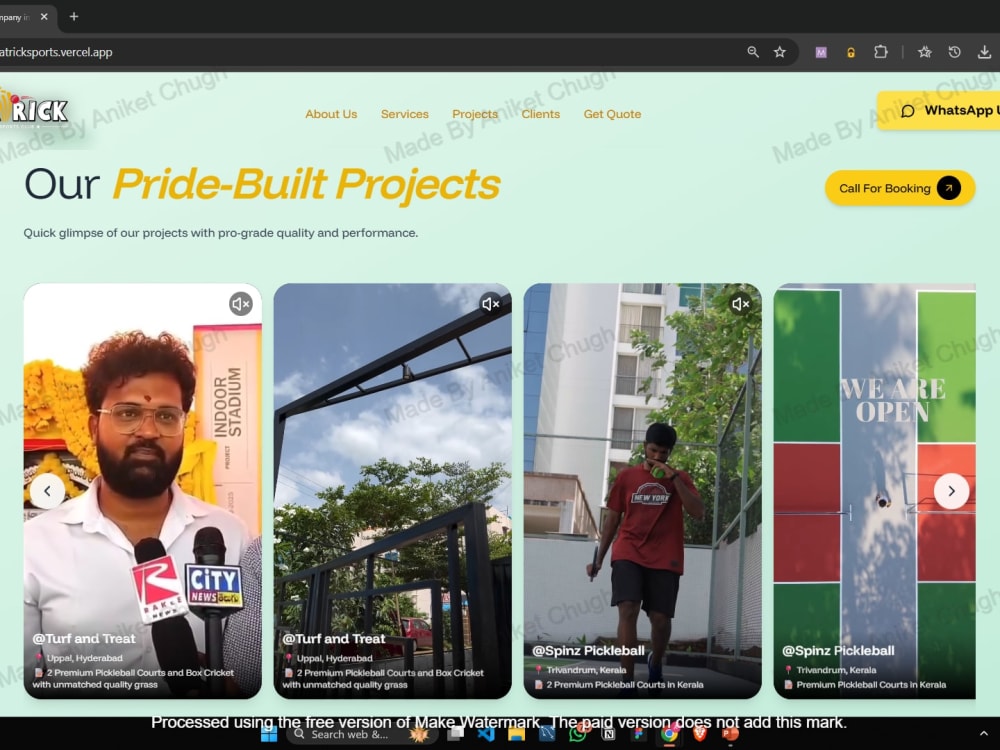Close the current browser tab
Image resolution: width=1000 pixels, height=750 pixels.
44,17
